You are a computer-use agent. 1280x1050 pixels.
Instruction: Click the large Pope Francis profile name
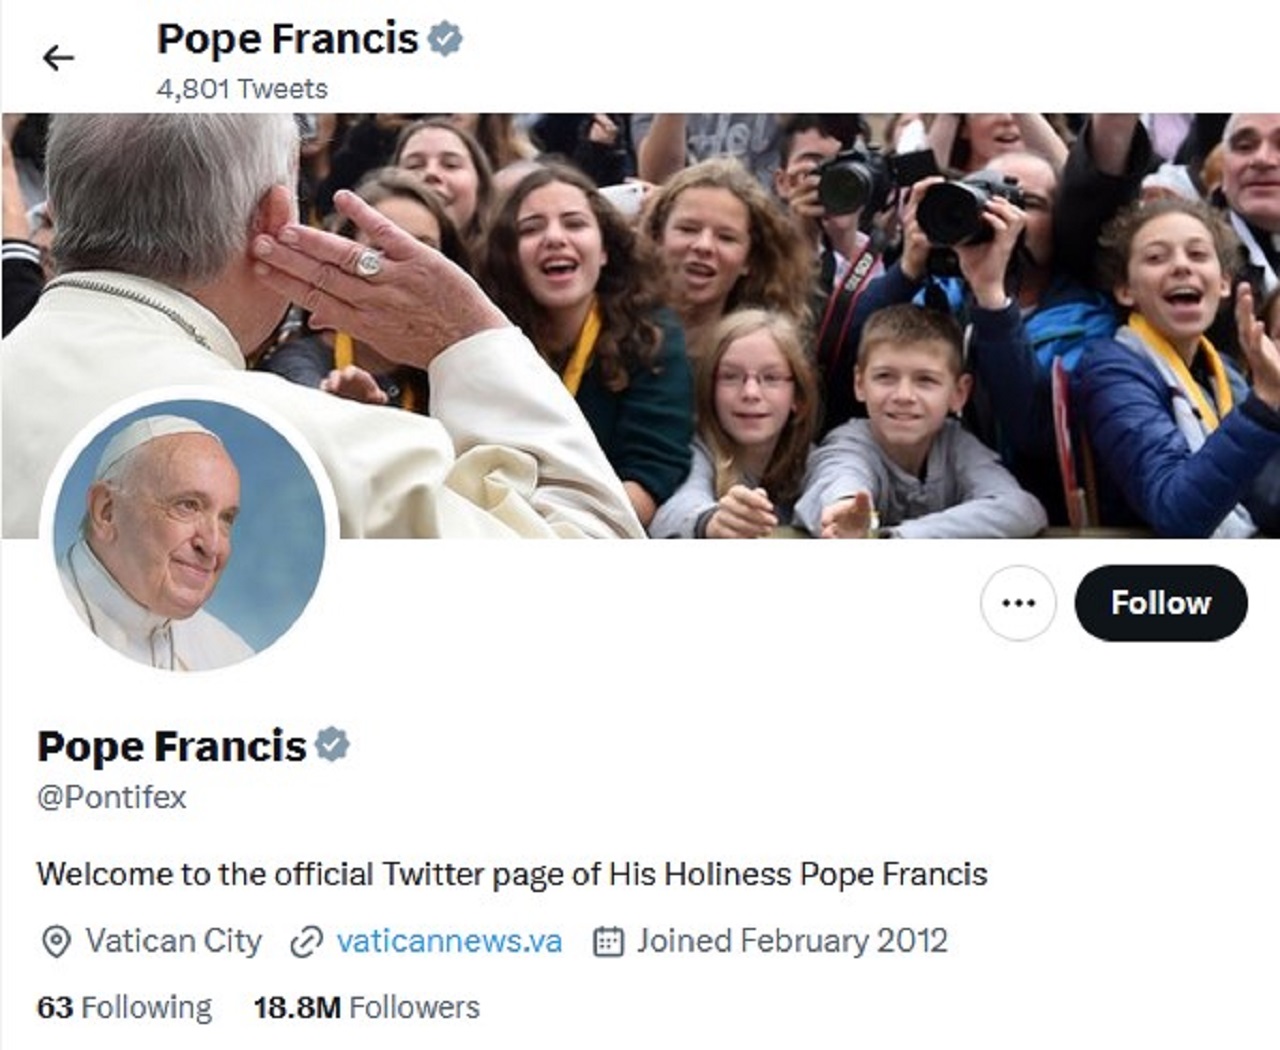pos(171,746)
